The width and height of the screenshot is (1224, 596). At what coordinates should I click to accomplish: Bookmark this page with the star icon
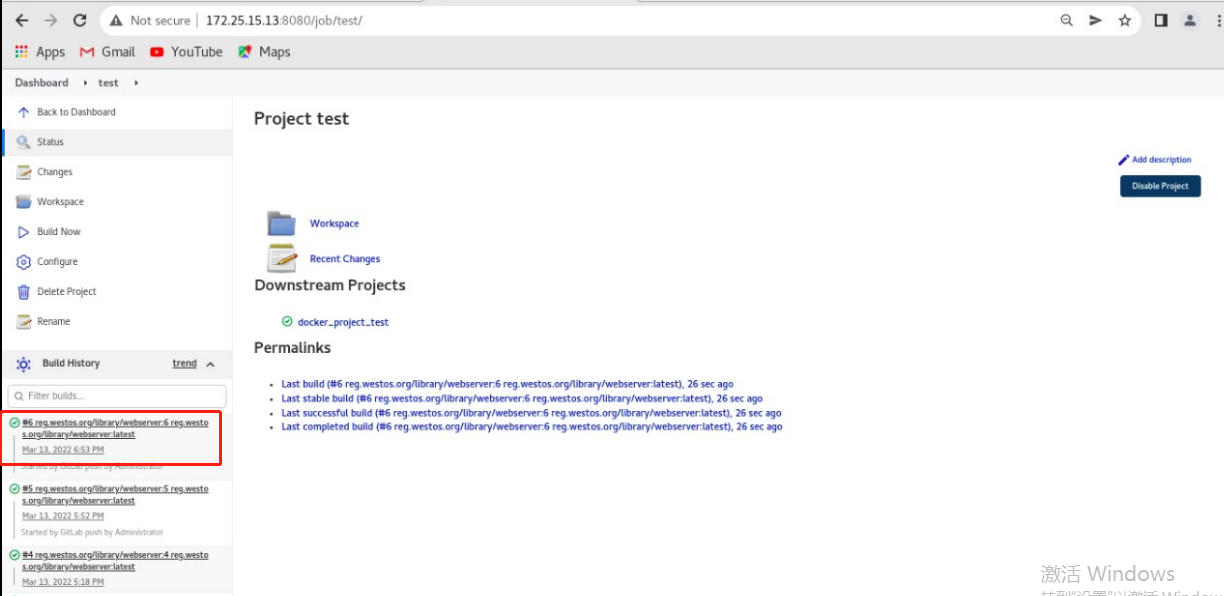[1125, 20]
